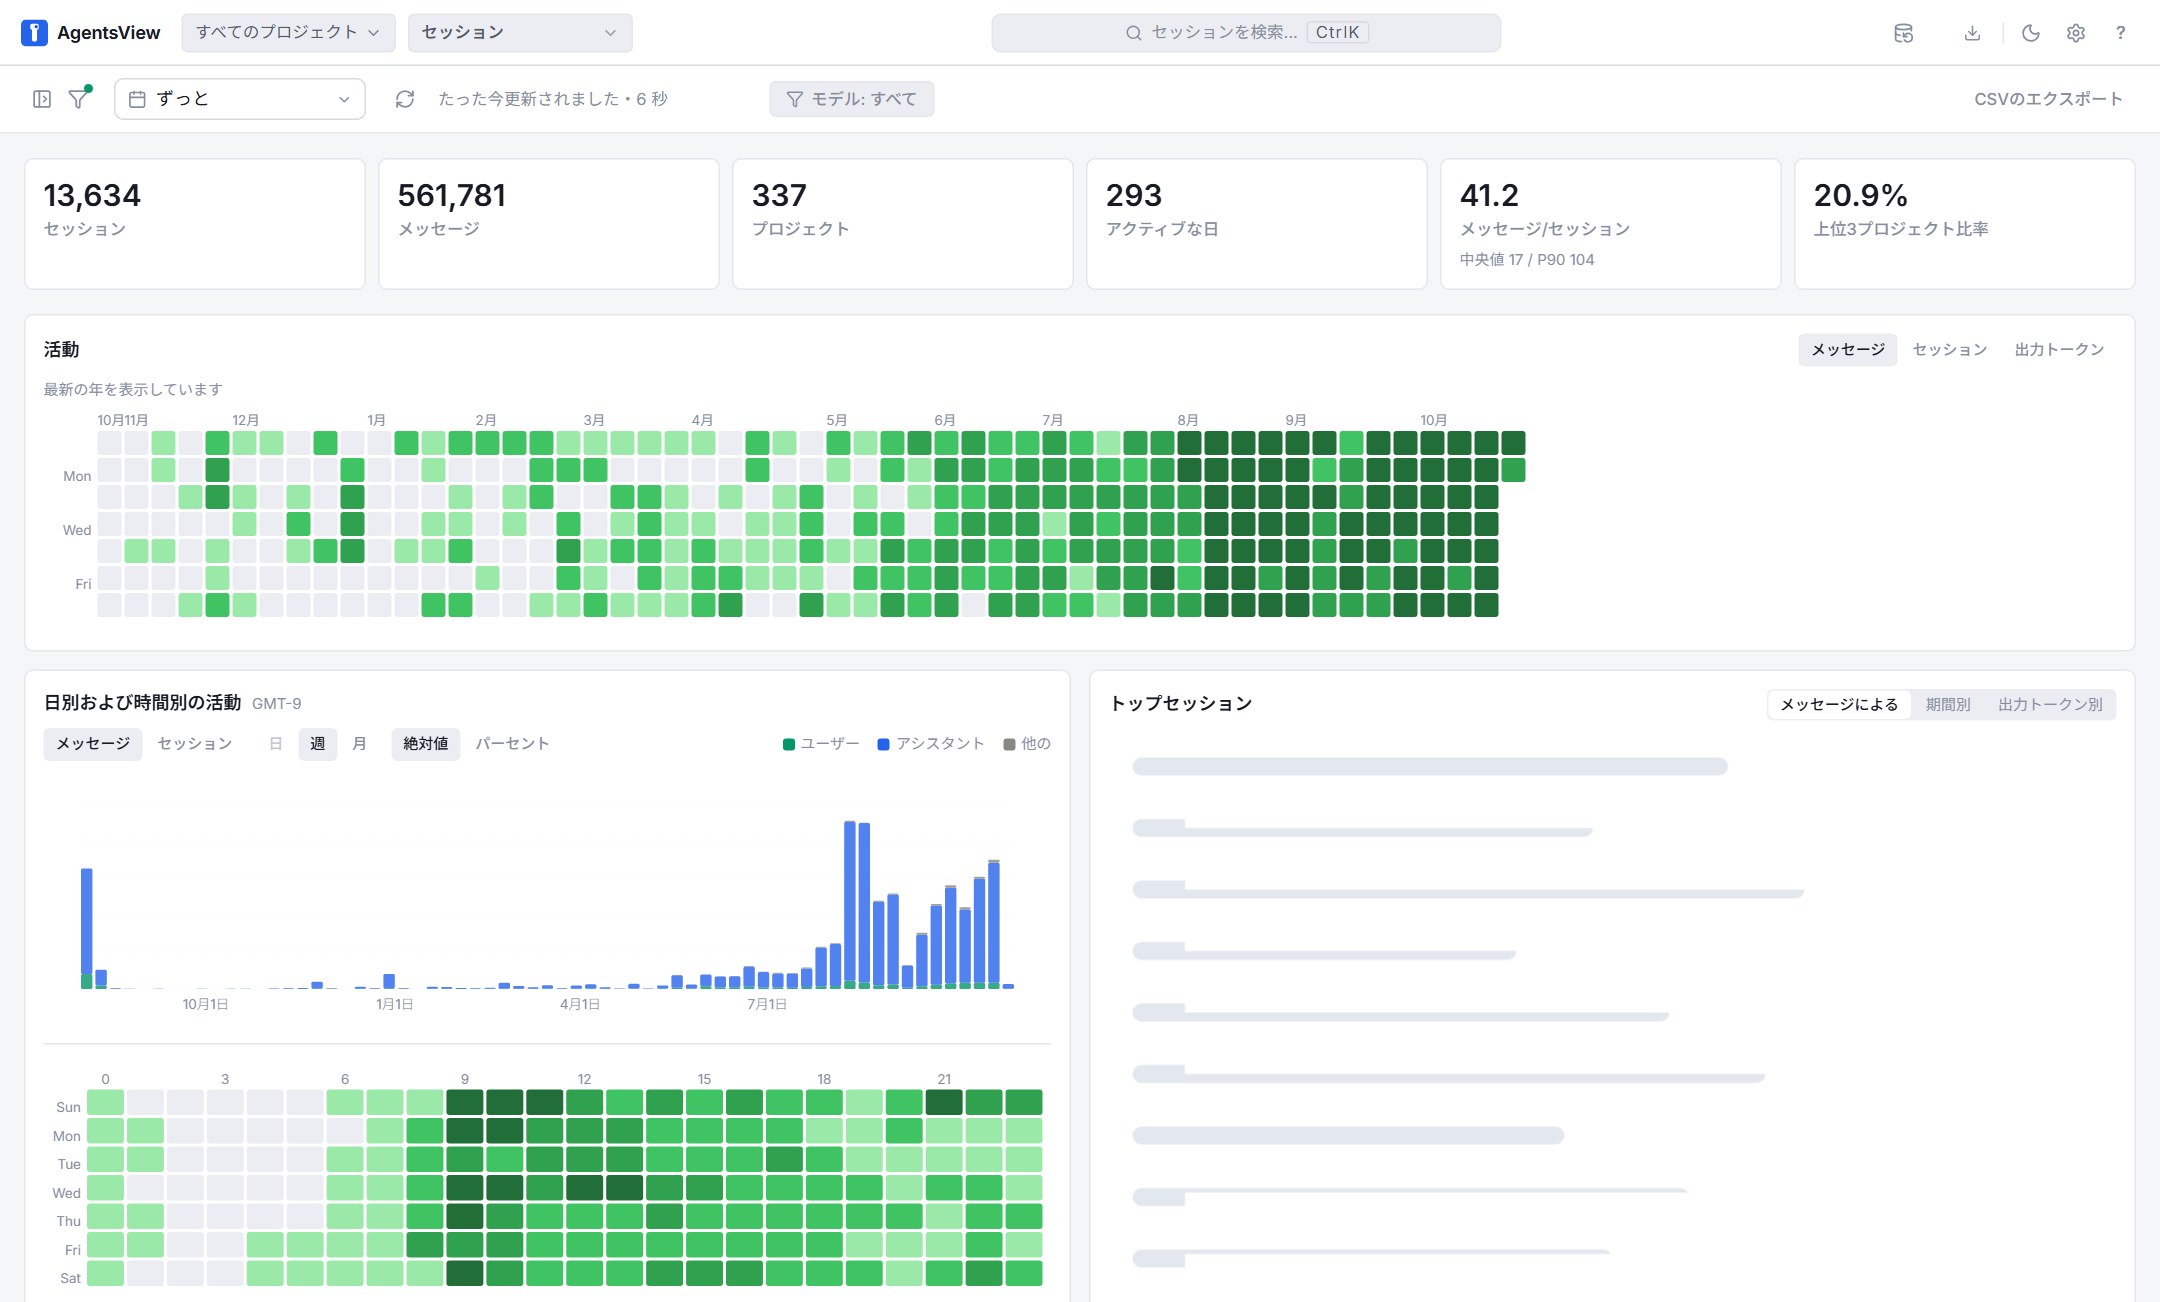Expand the すべてのプロジェクト dropdown
Viewport: 2160px width, 1302px height.
coord(288,33)
